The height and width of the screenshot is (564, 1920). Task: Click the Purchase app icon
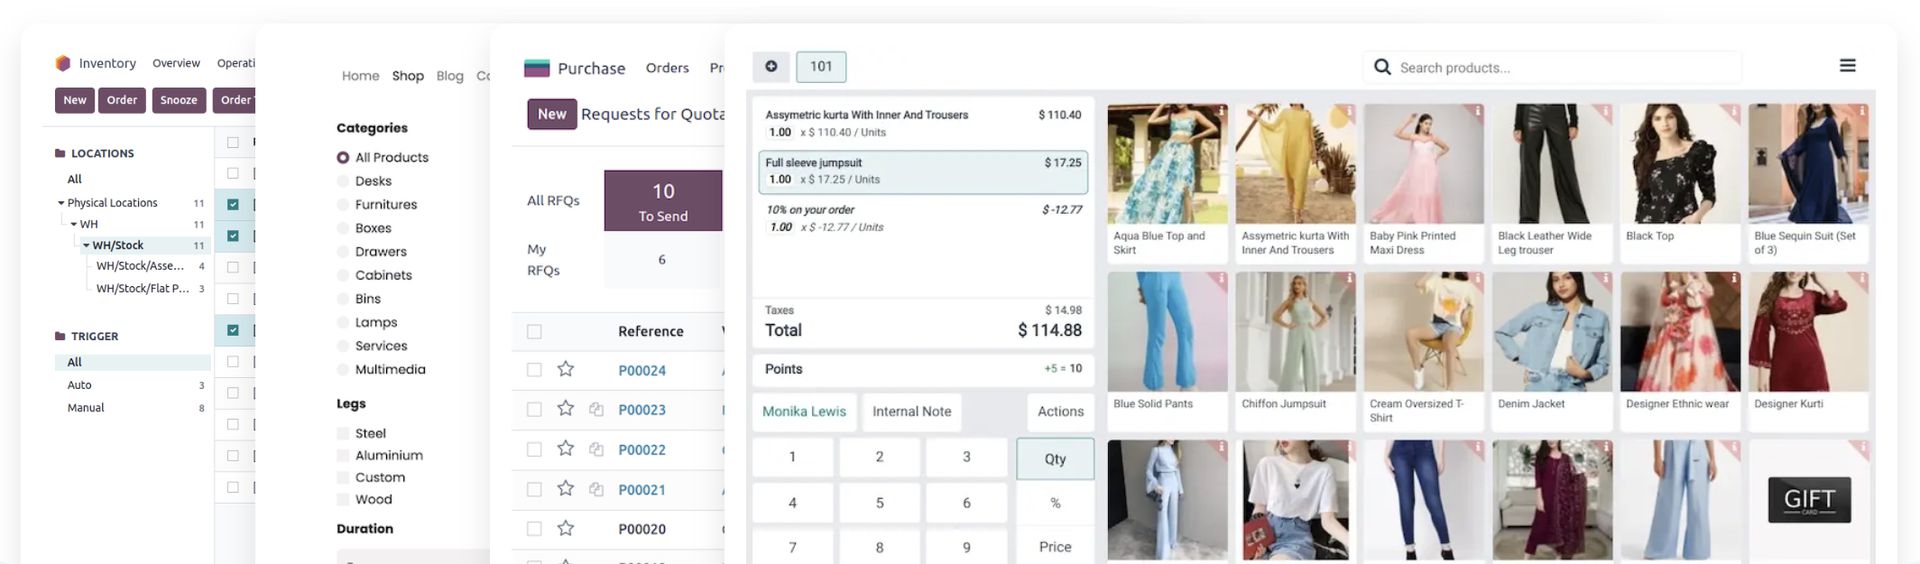537,68
